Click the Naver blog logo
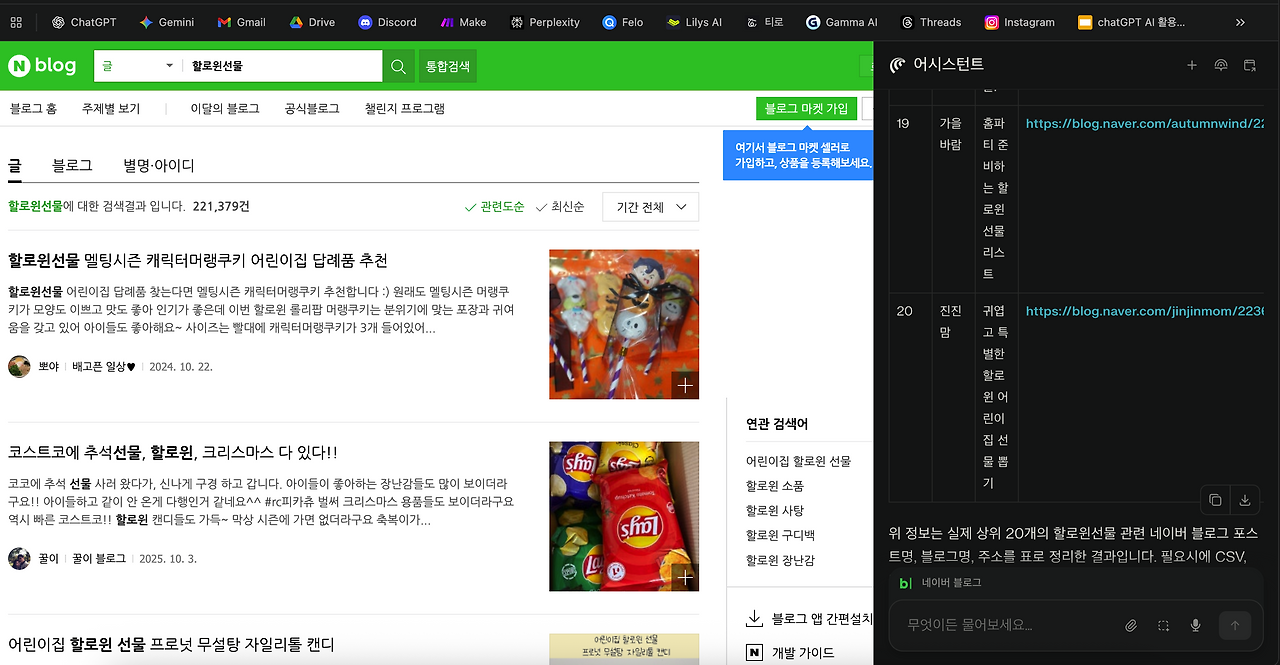Viewport: 1280px width, 665px height. [42, 64]
